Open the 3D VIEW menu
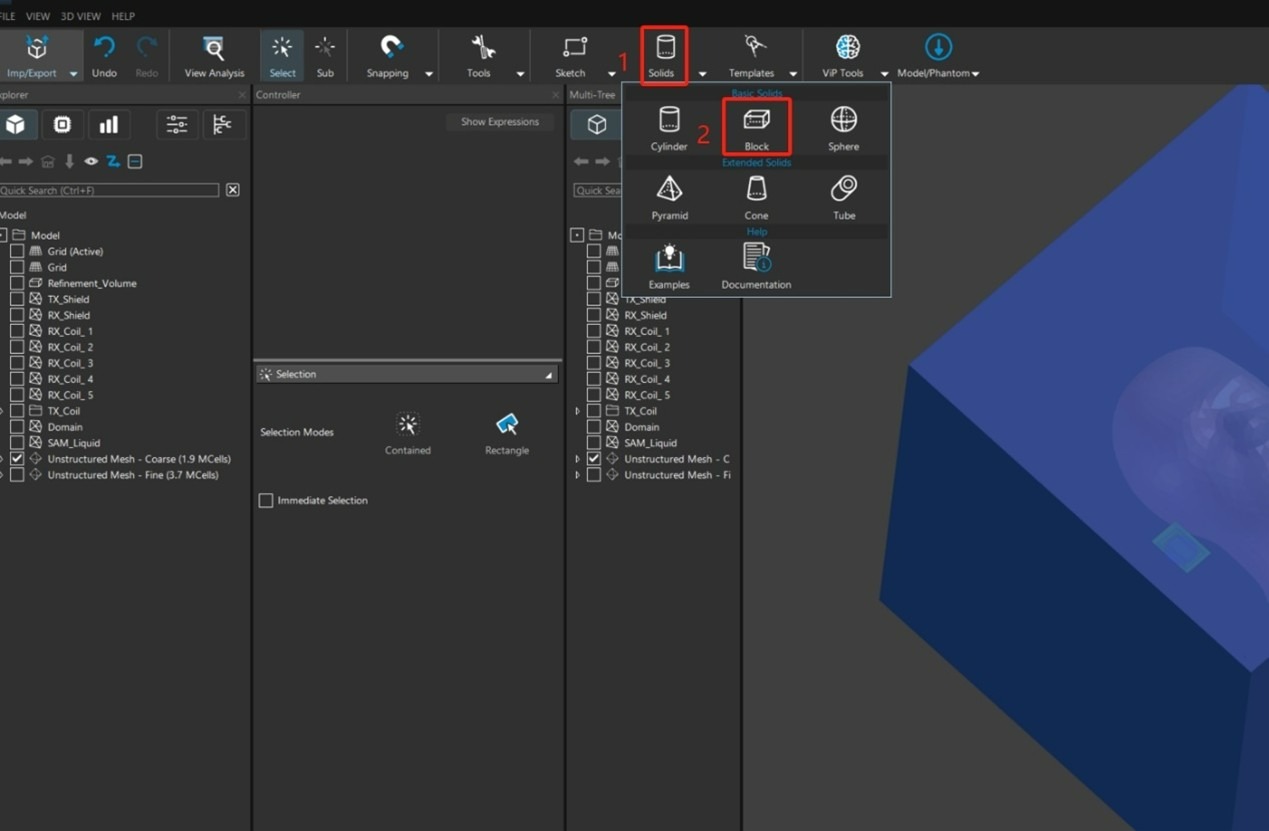Screen dimensions: 1269x831 pyautogui.click(x=80, y=16)
